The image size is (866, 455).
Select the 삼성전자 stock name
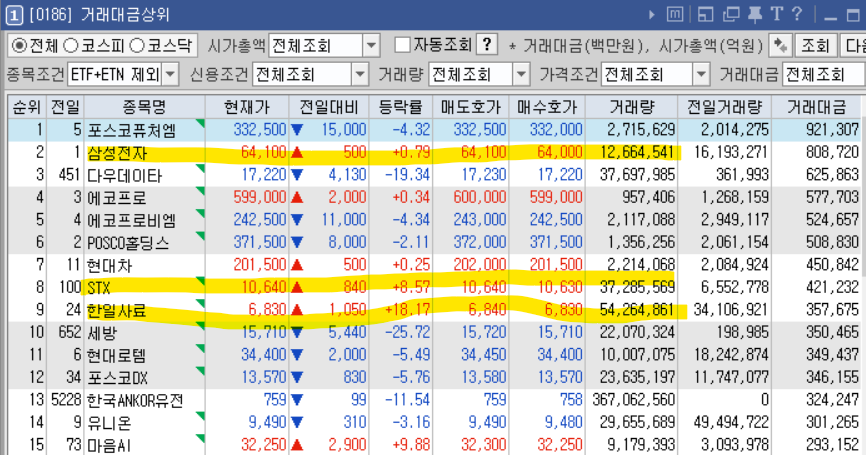(x=117, y=153)
